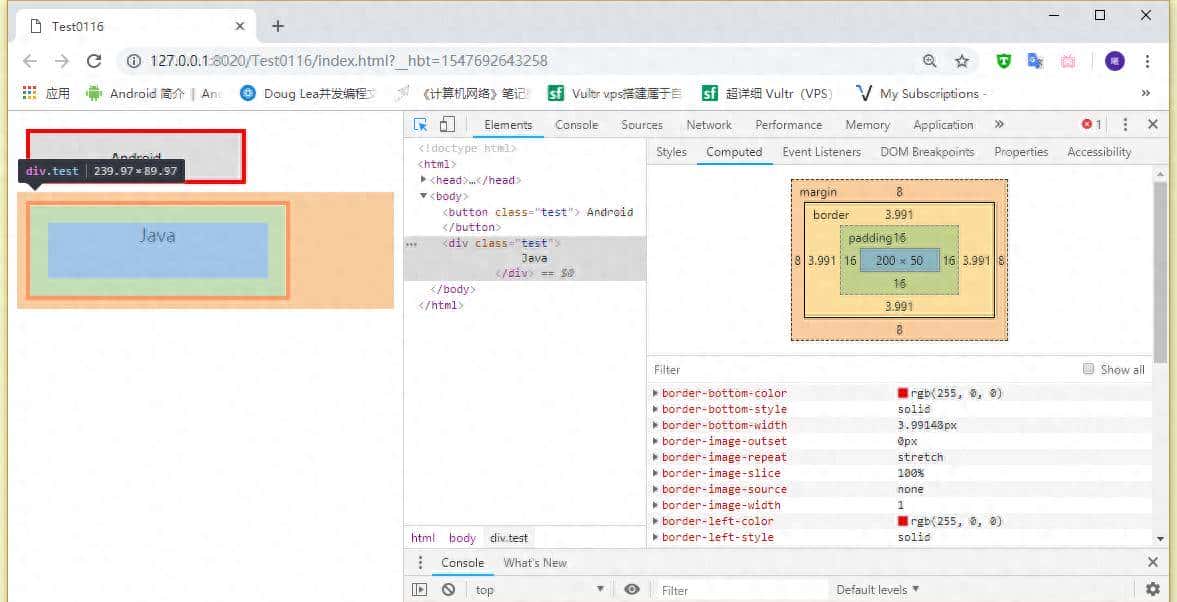Viewport: 1177px width, 602px height.
Task: Select body in the breadcrumb trail
Action: [x=462, y=538]
